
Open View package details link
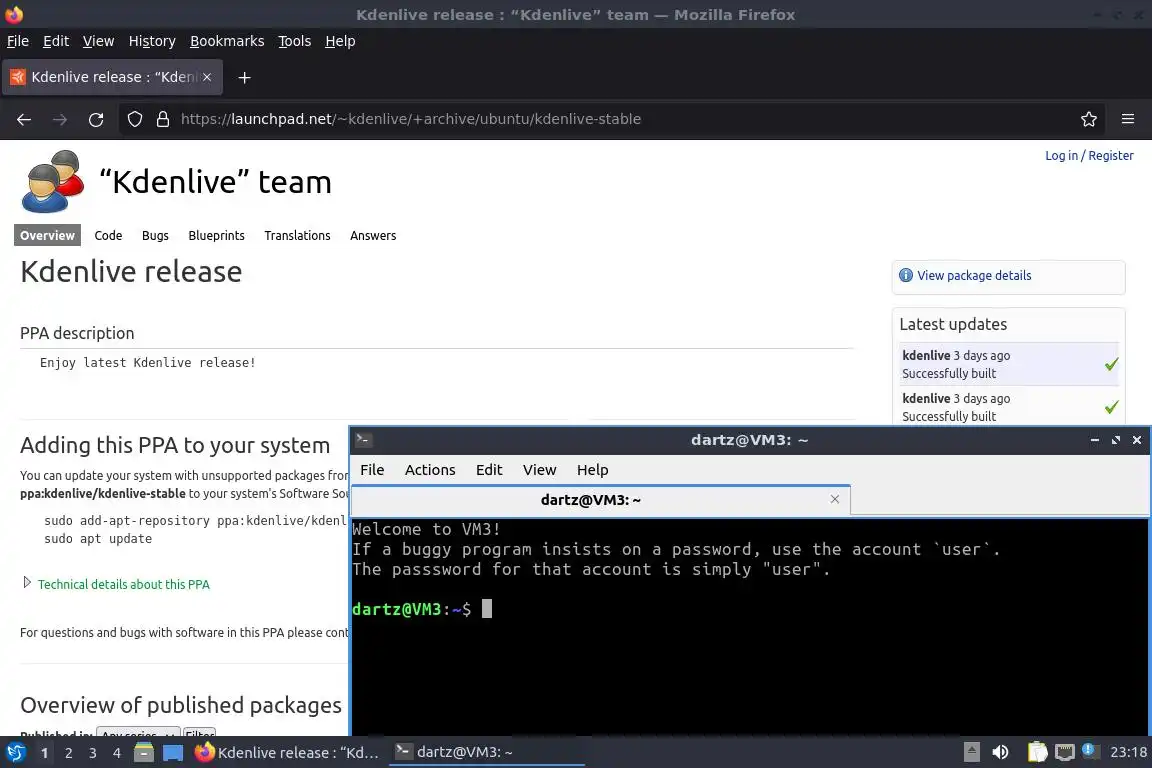tap(973, 275)
